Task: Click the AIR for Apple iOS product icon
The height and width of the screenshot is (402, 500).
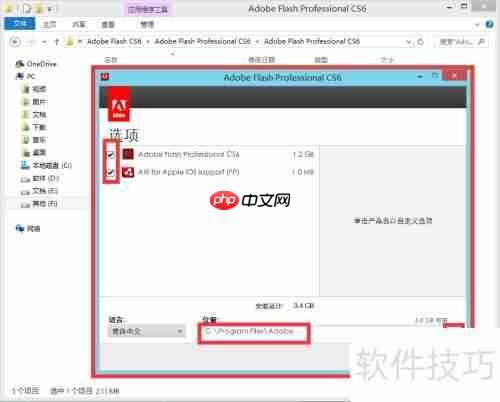Action: tap(128, 172)
